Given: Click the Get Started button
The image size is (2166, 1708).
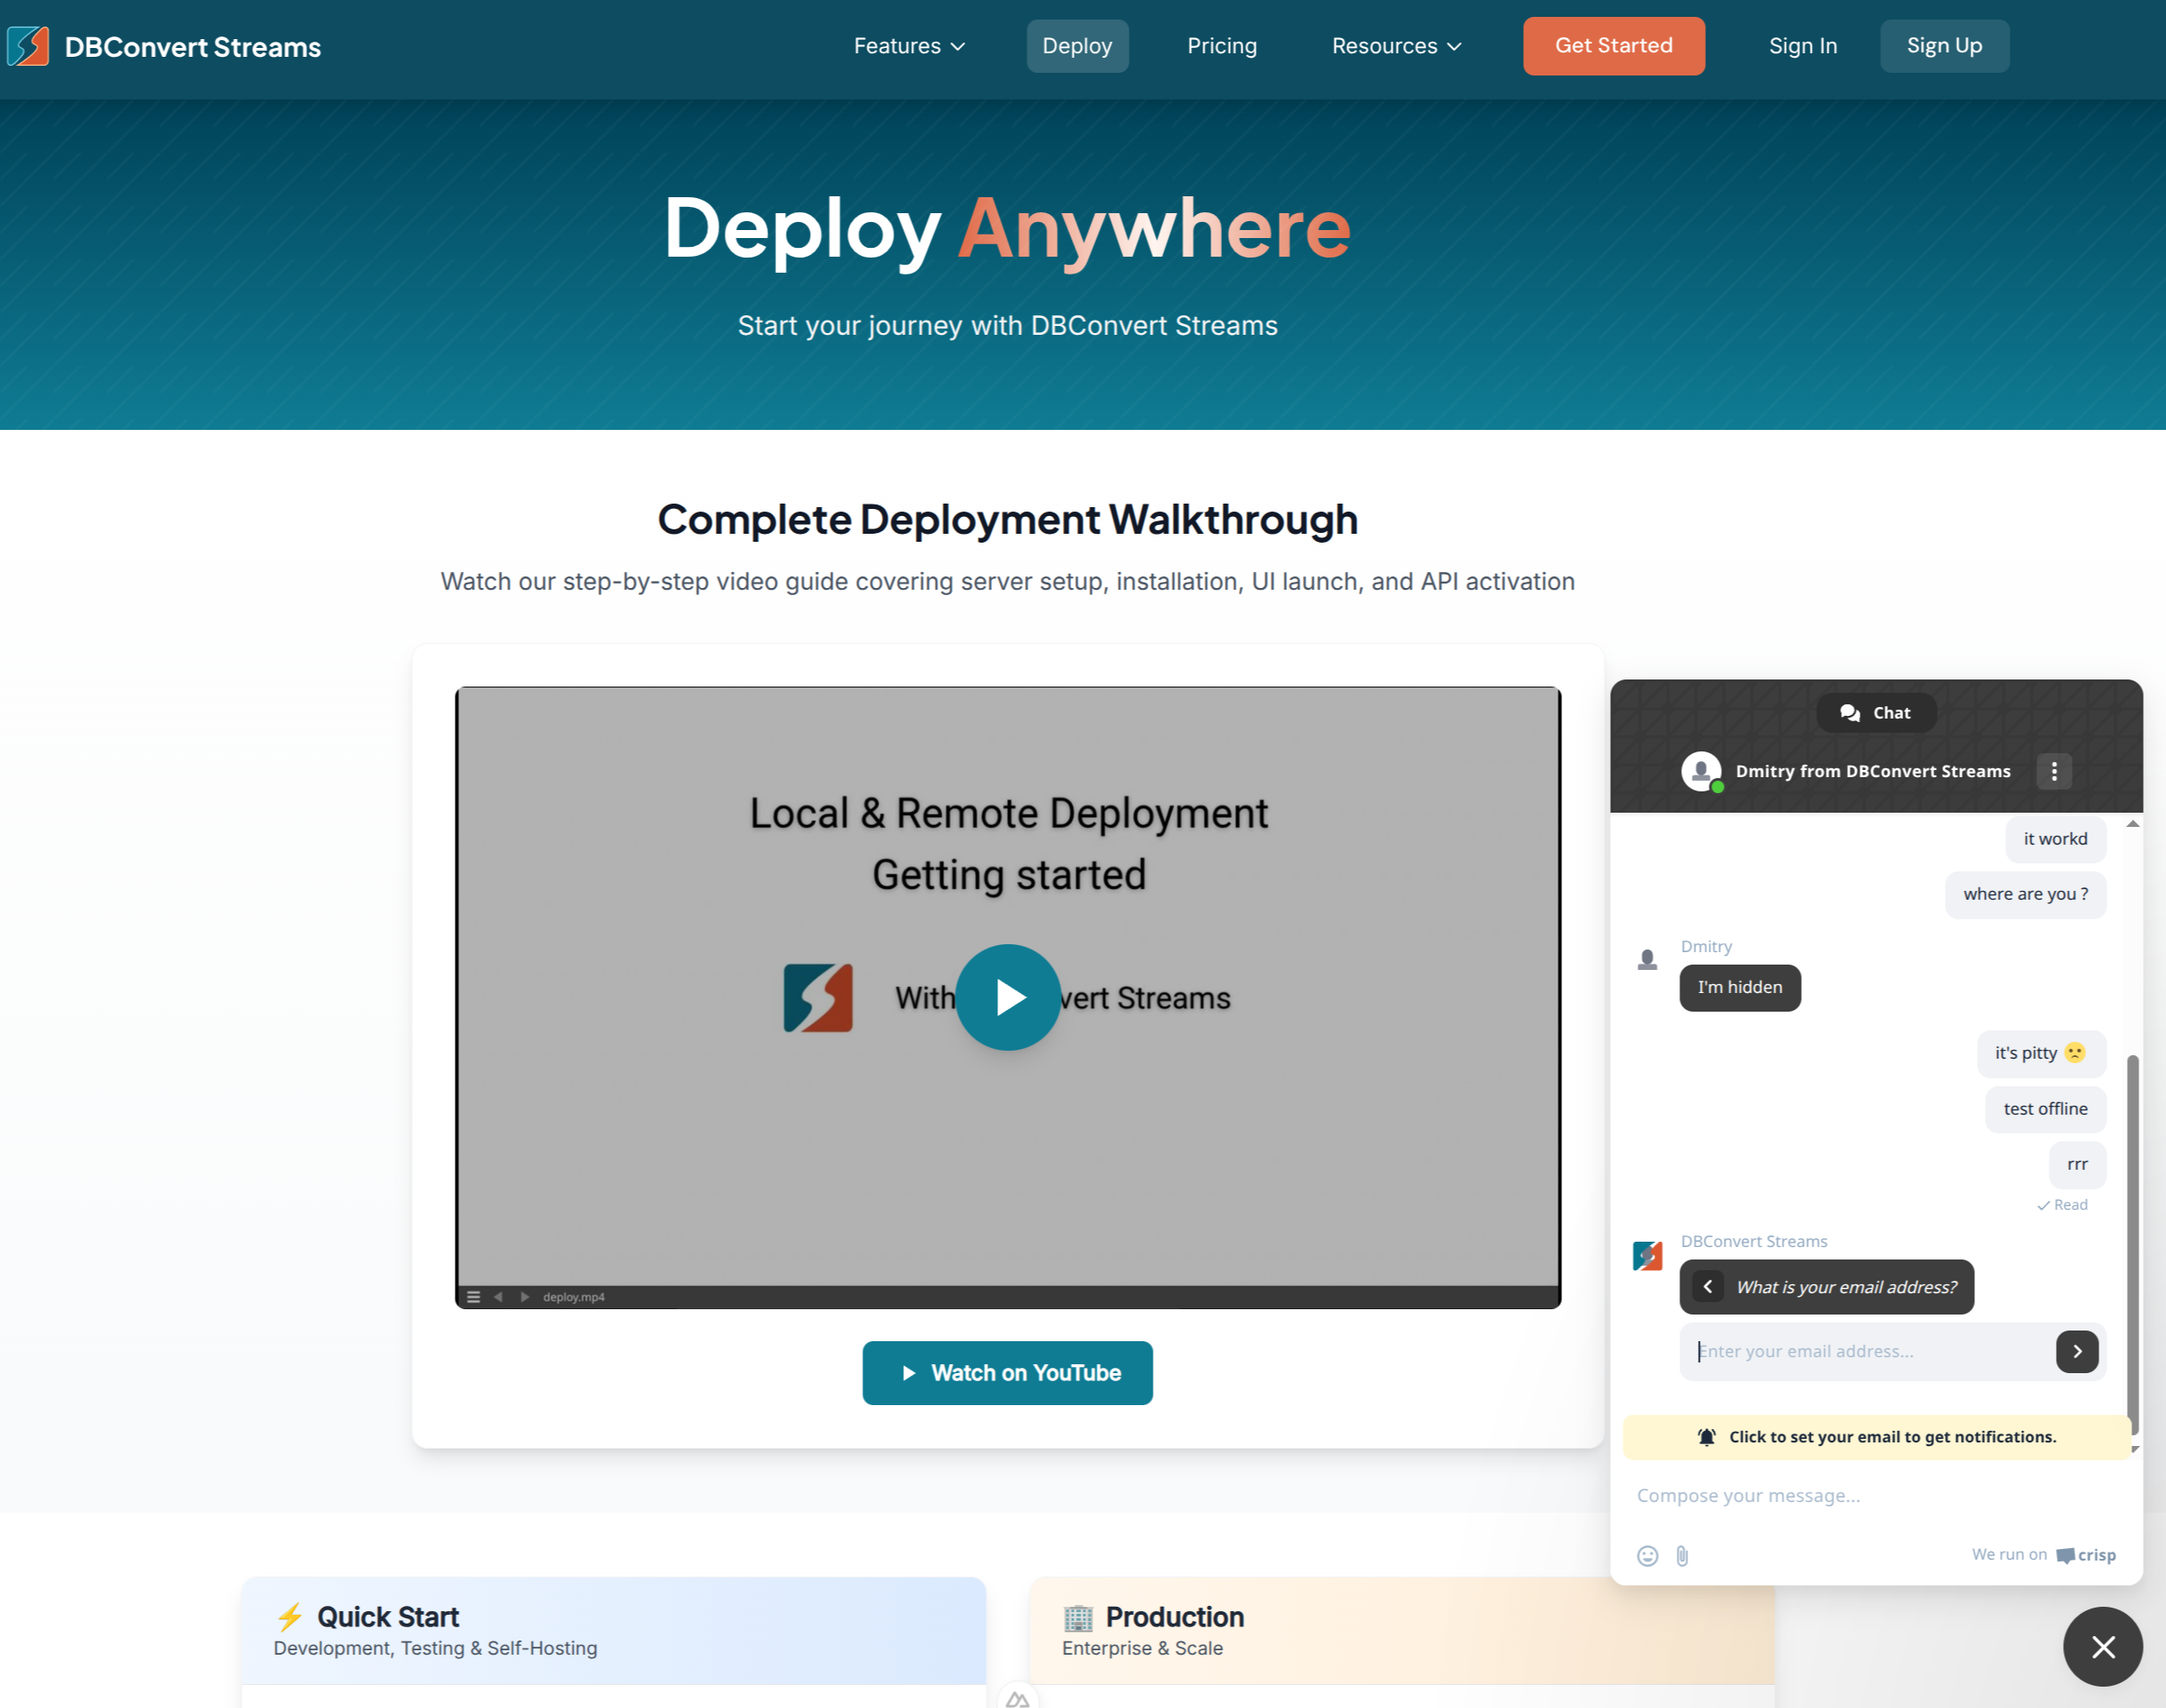Looking at the screenshot, I should (x=1613, y=46).
